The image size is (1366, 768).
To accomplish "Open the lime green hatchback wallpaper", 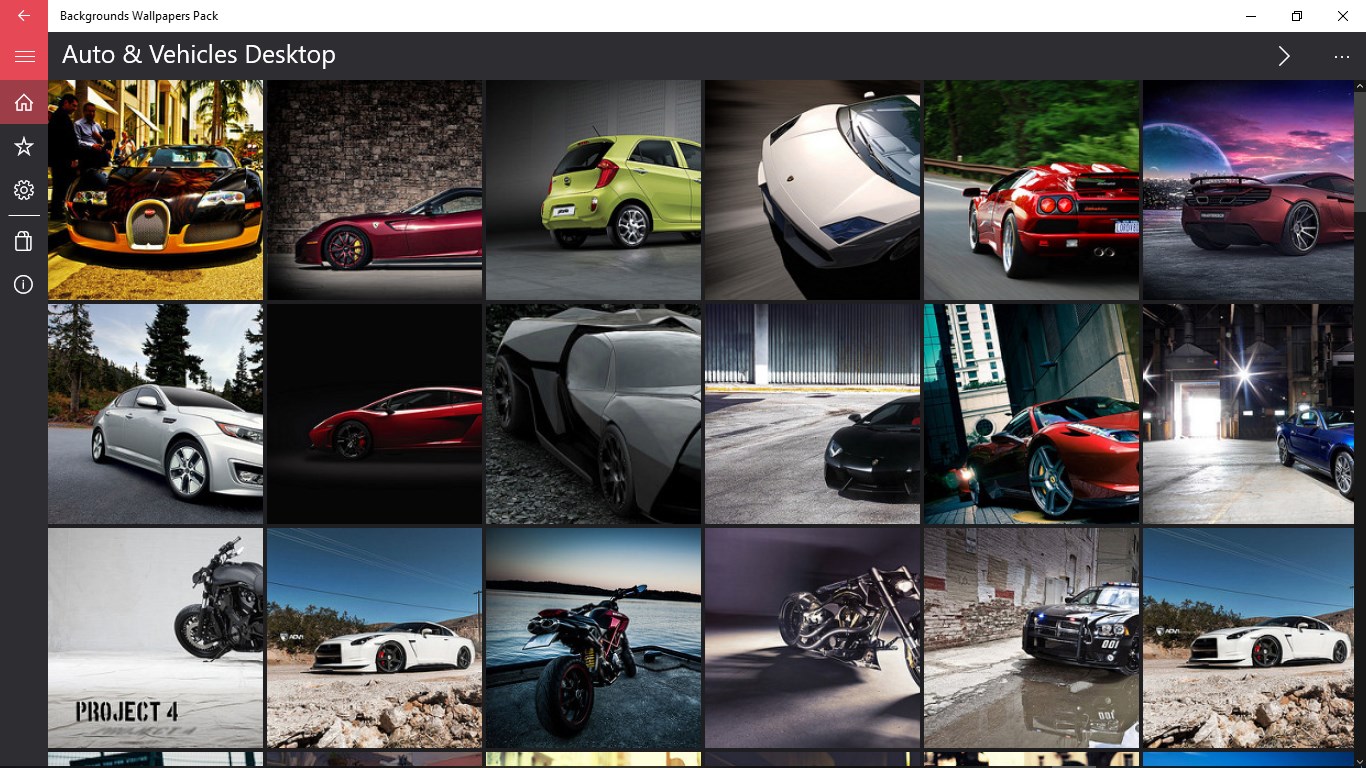I will pos(594,190).
